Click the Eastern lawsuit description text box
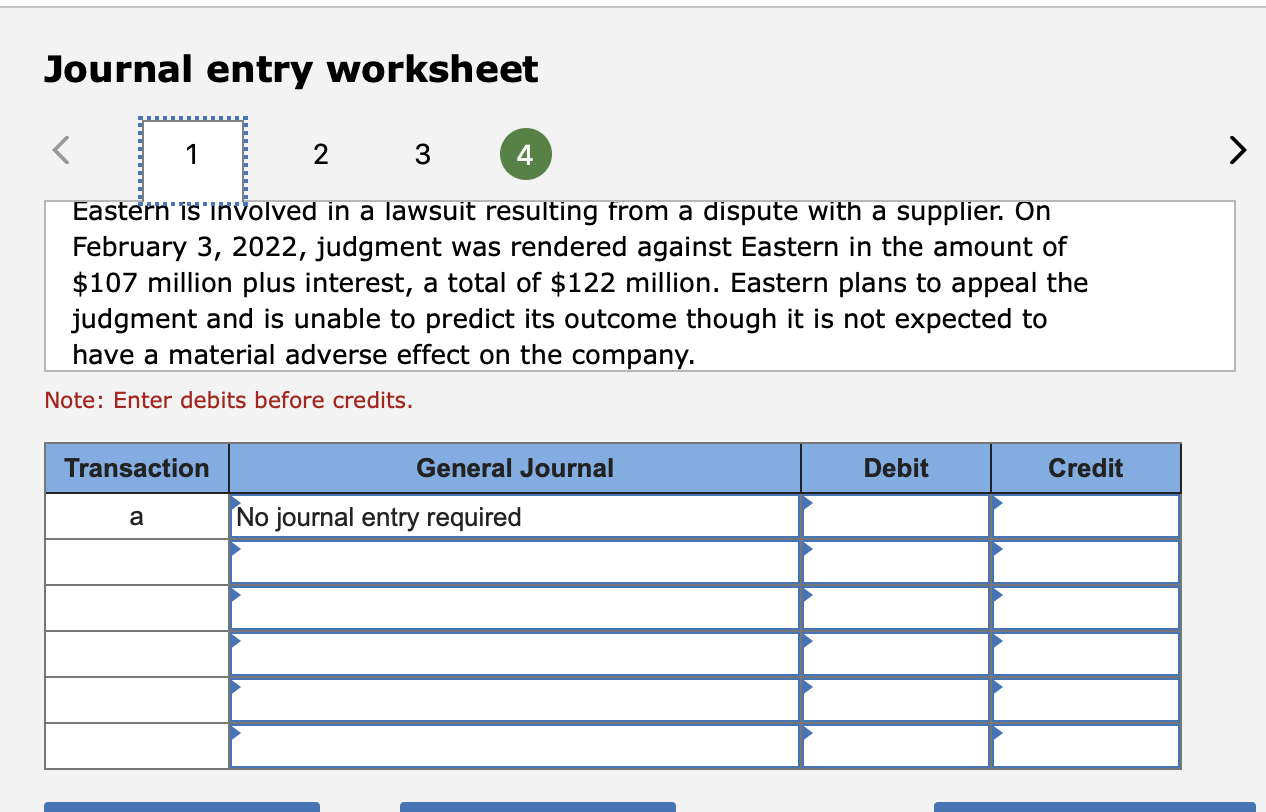This screenshot has width=1266, height=812. coord(640,286)
